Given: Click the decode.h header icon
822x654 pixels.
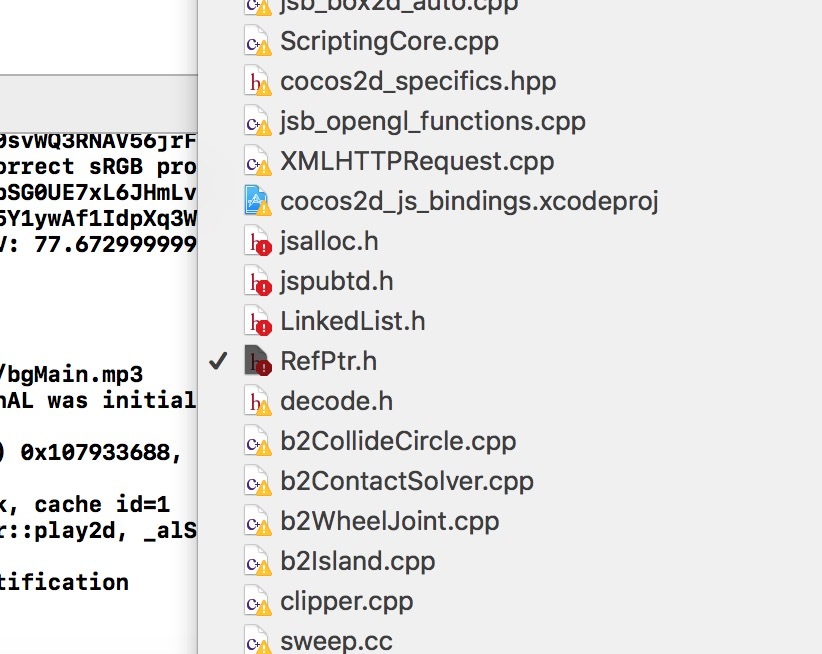Looking at the screenshot, I should point(258,402).
